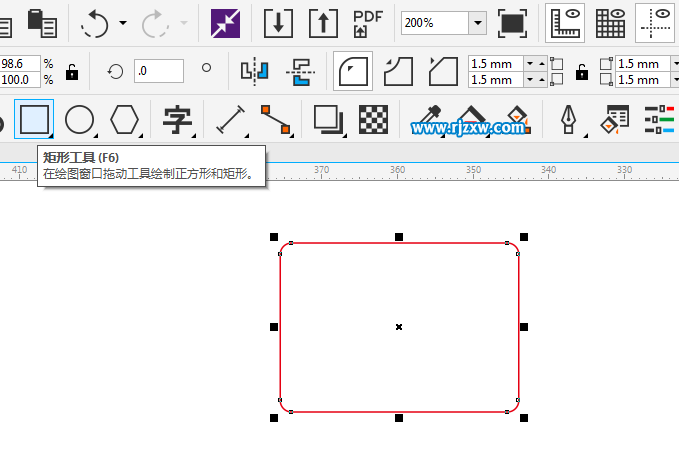Click the Undo button

(94, 22)
